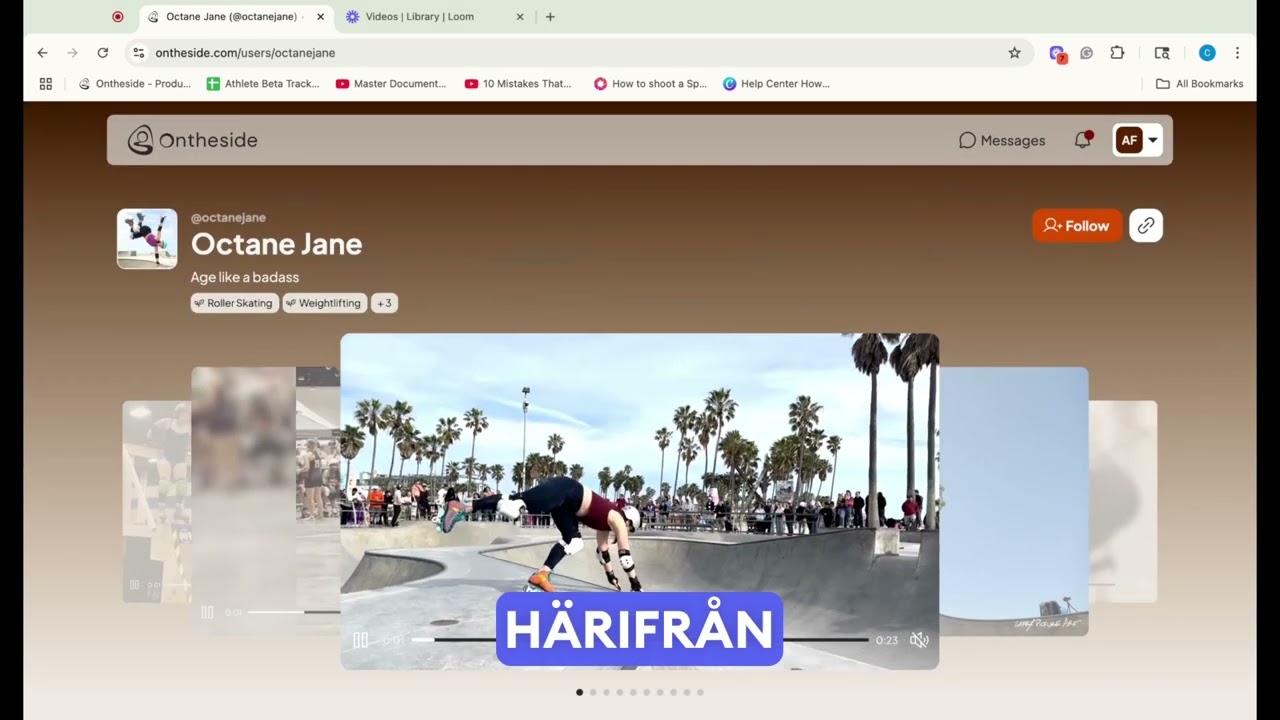Open All Bookmarks folder

pyautogui.click(x=1199, y=84)
